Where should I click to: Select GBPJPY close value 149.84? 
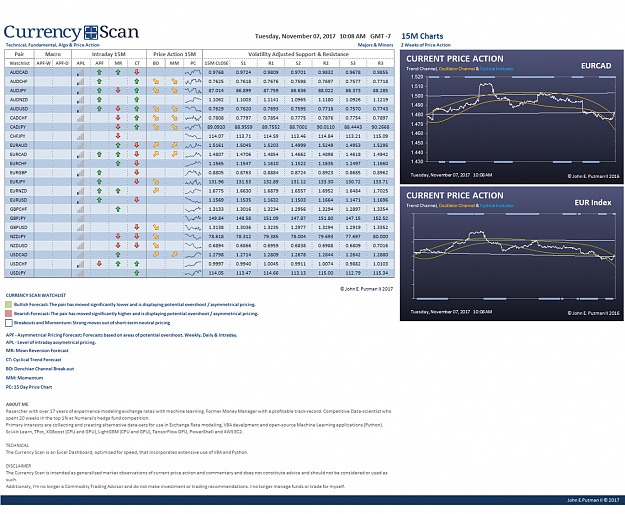coord(216,218)
